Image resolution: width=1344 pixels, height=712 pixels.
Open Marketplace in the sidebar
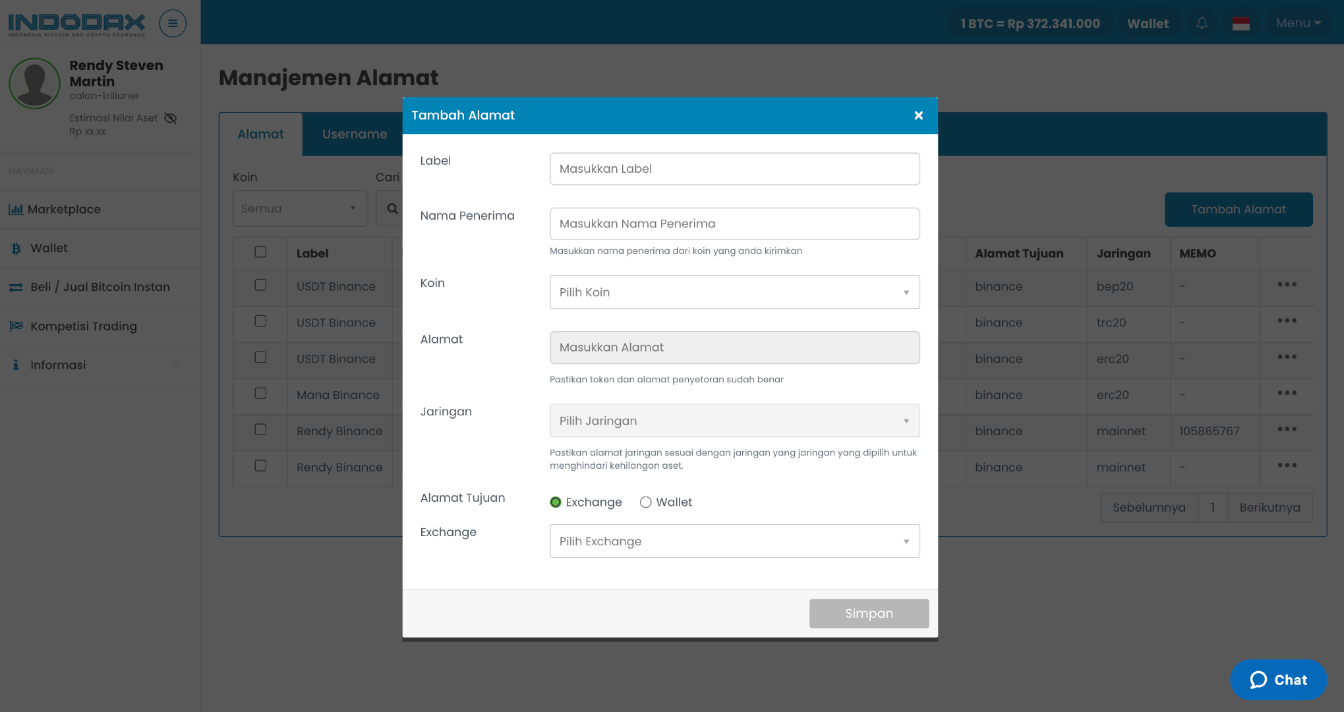(x=64, y=209)
